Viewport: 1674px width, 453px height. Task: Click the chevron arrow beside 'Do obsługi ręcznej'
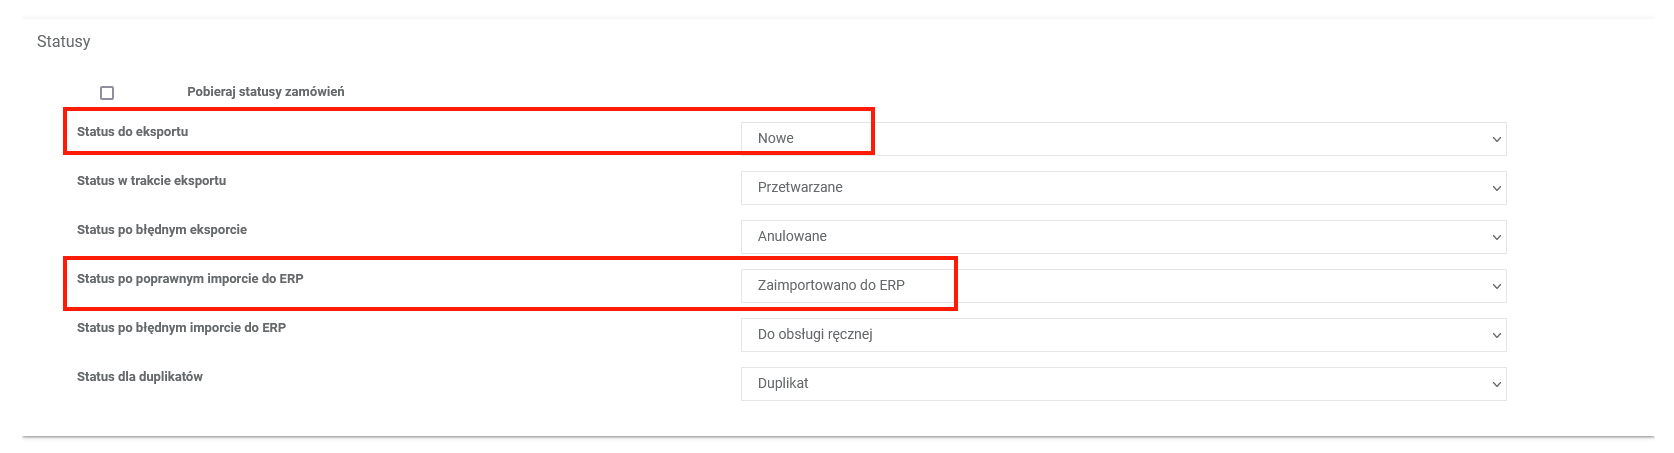[1496, 335]
